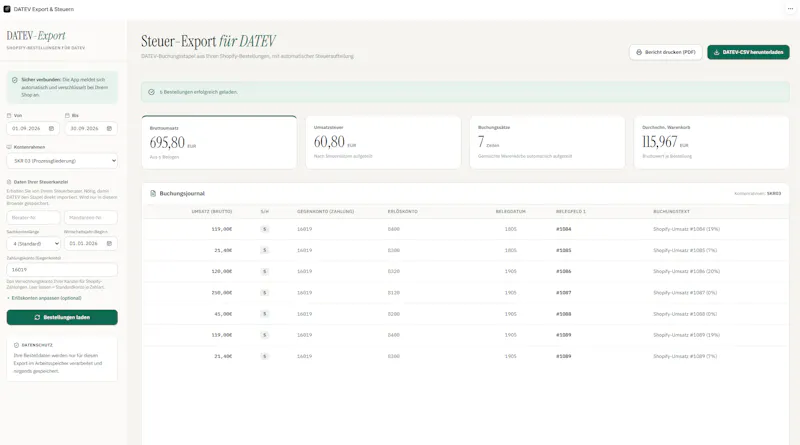Click the S badge in the #1087 row
This screenshot has width=800, height=445.
point(264,292)
